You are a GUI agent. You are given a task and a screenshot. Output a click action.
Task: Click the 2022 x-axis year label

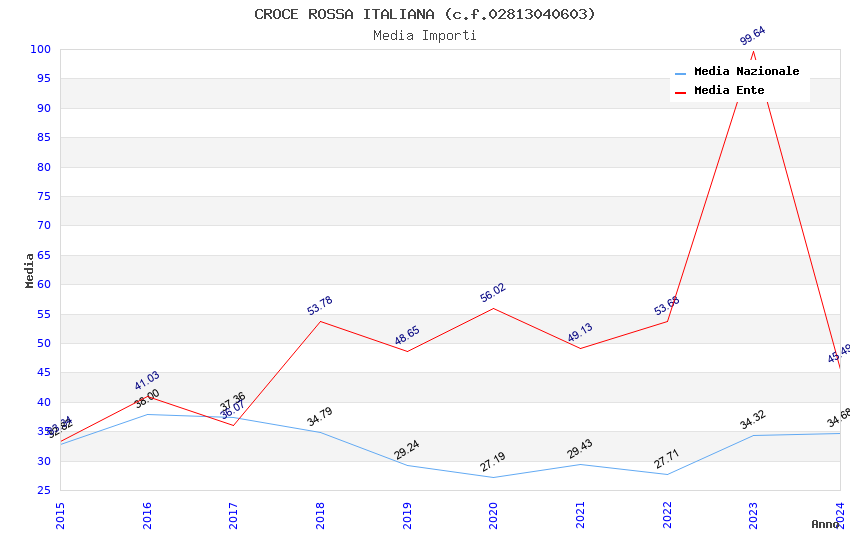point(667,516)
